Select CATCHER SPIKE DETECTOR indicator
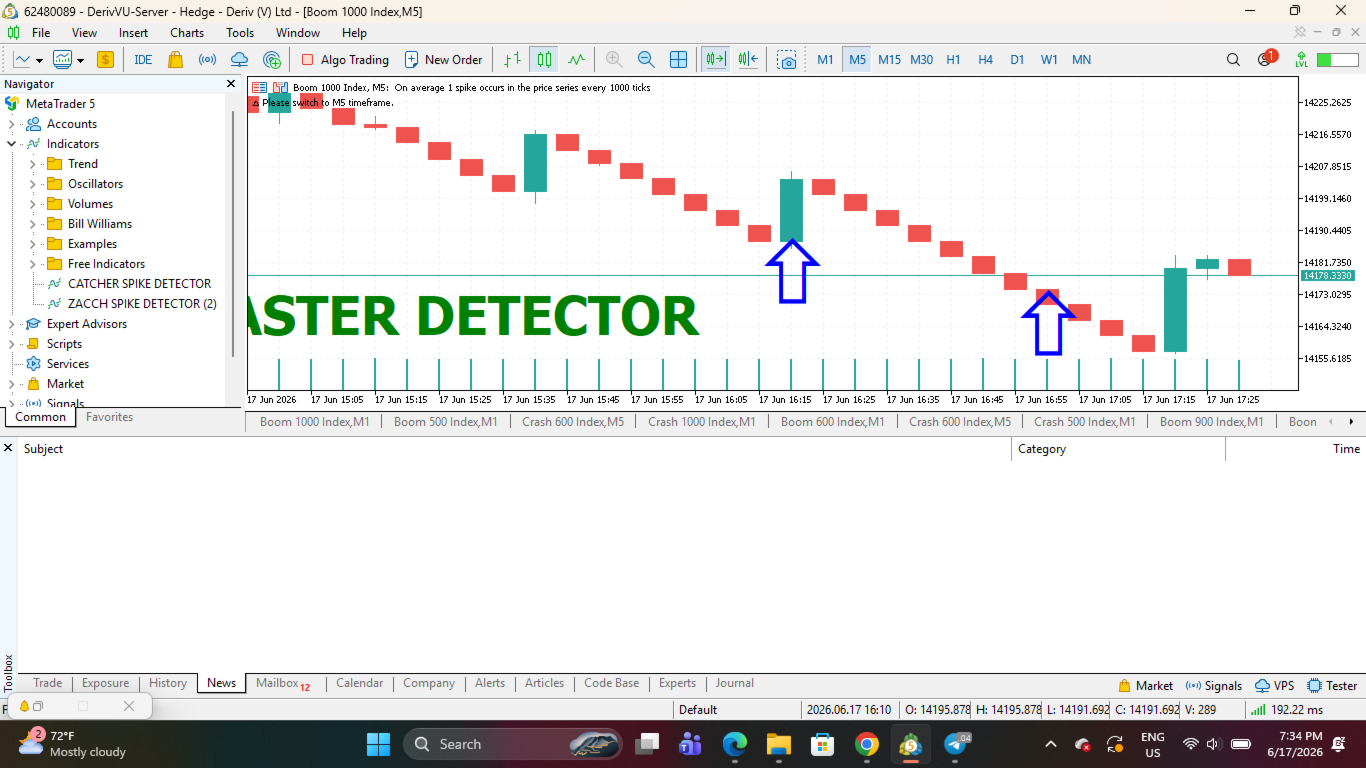 [139, 284]
